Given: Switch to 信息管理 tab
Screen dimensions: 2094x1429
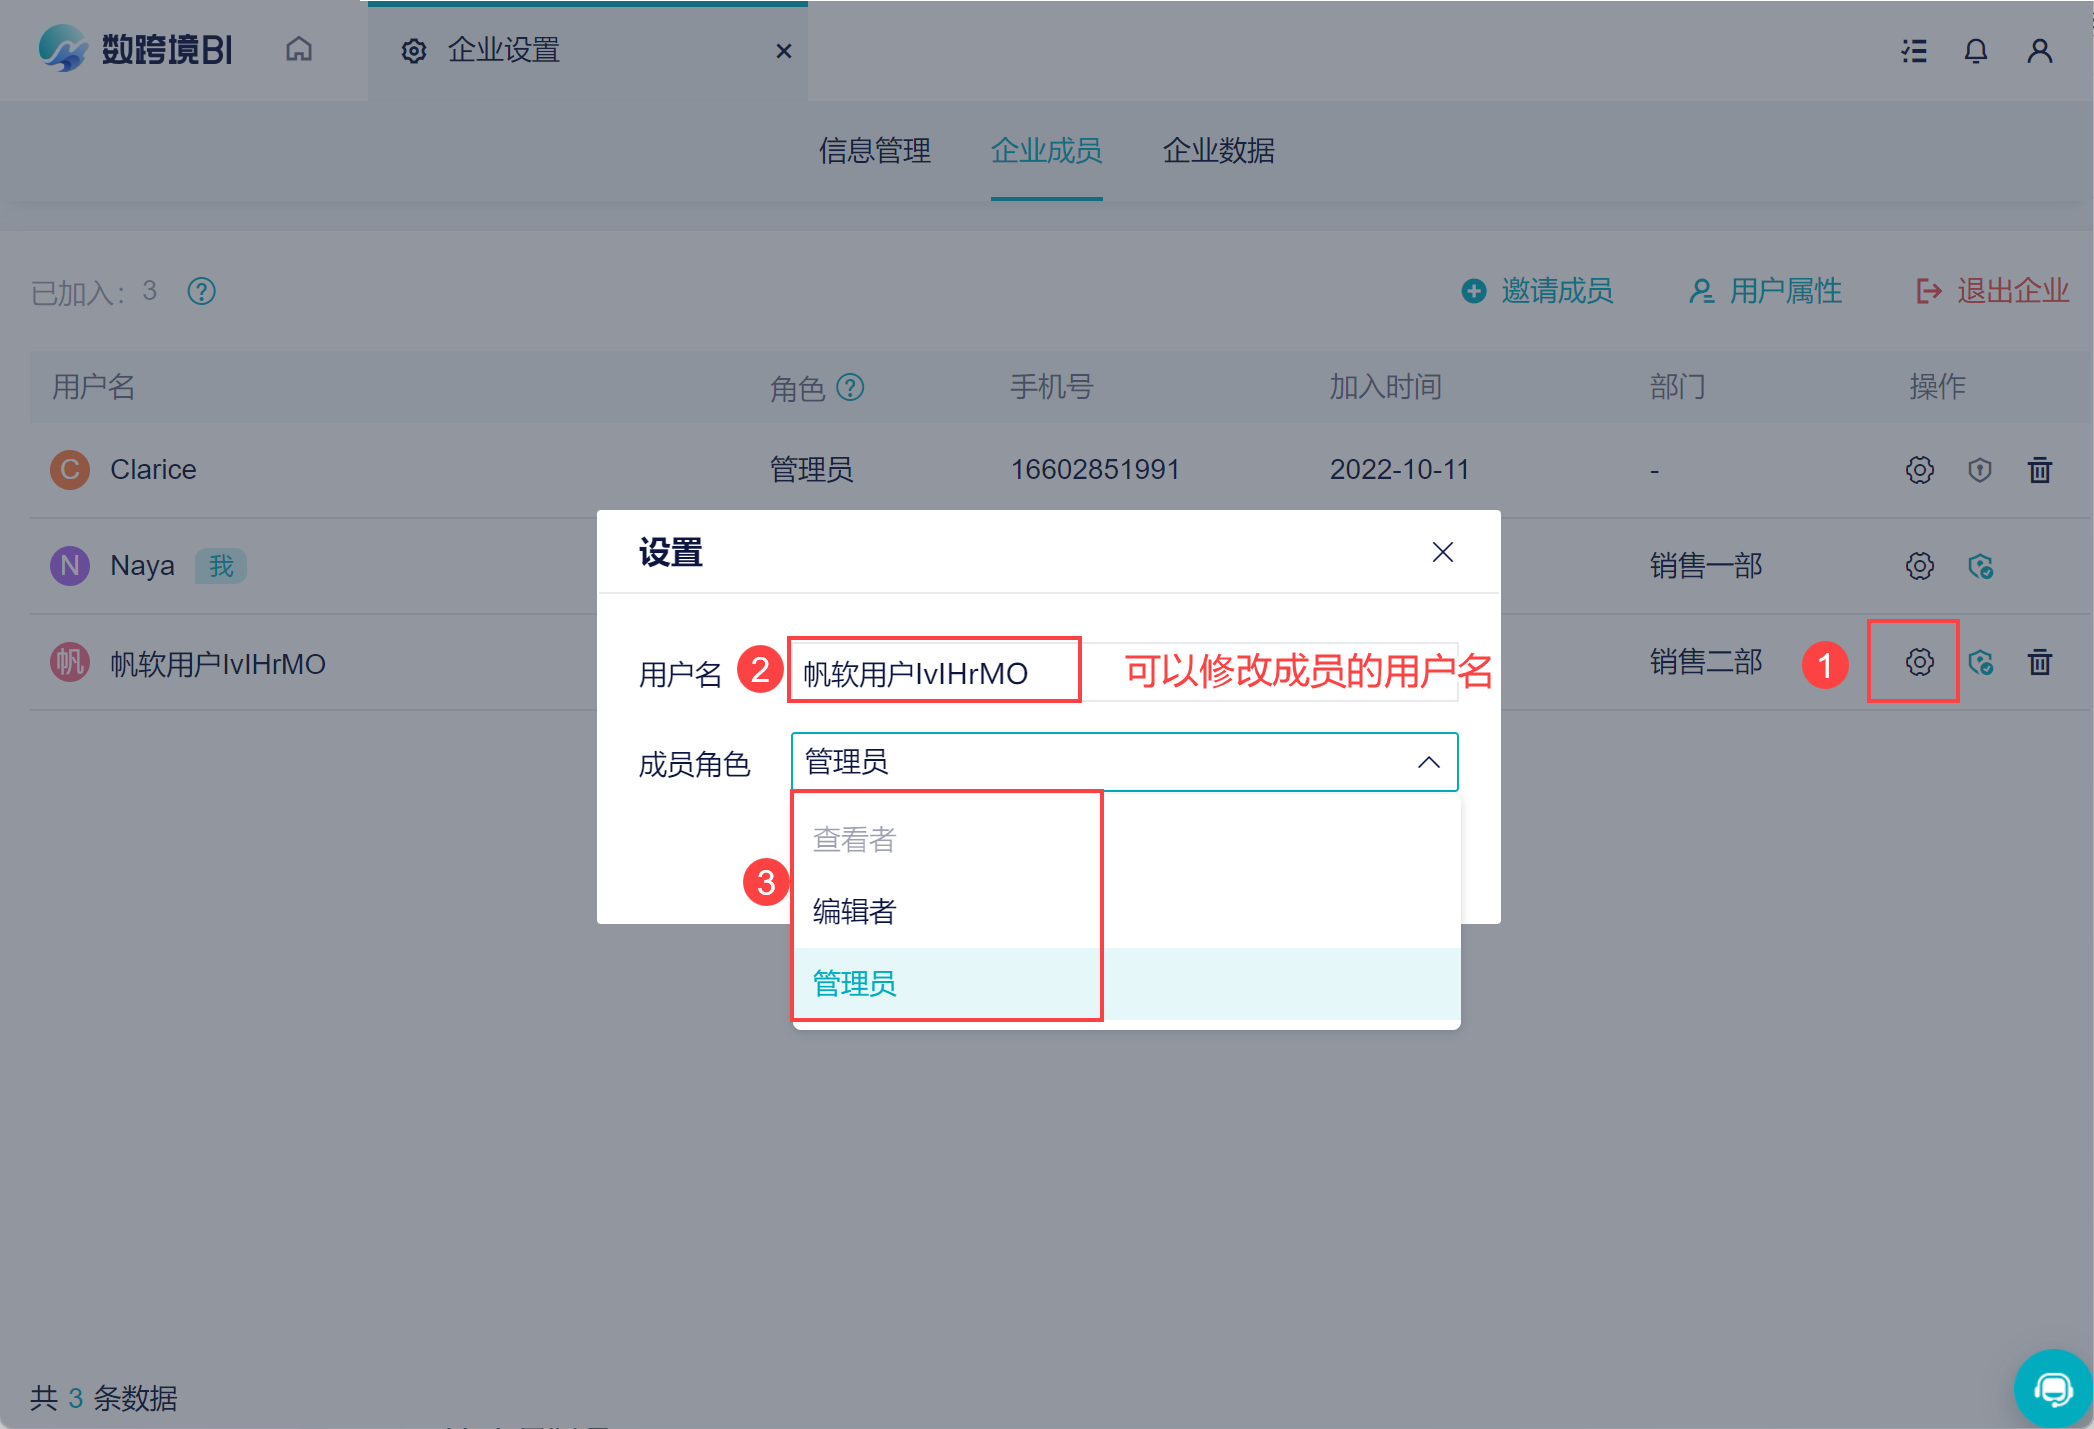Looking at the screenshot, I should click(874, 151).
